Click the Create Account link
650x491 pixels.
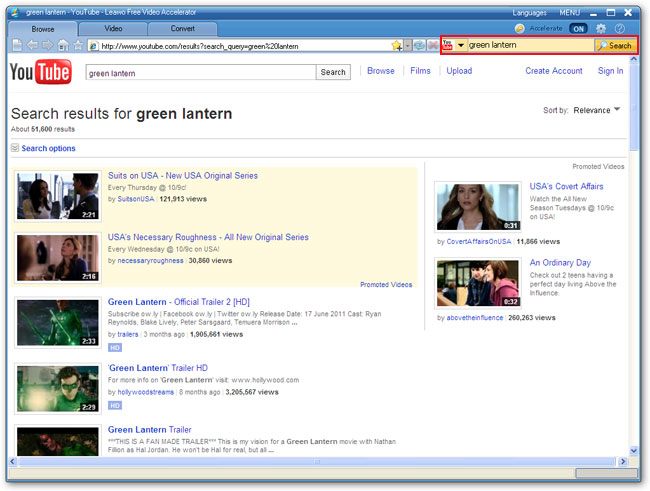[554, 71]
